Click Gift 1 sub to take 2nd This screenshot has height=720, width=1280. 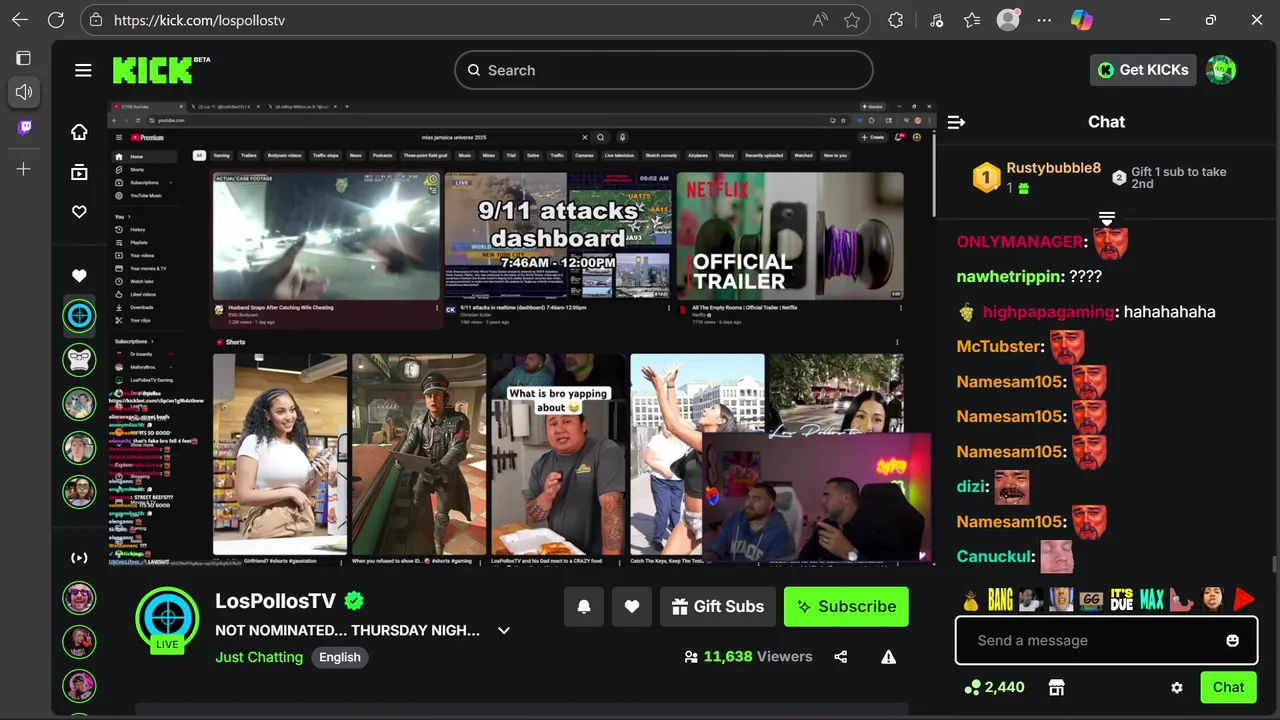(x=1178, y=178)
